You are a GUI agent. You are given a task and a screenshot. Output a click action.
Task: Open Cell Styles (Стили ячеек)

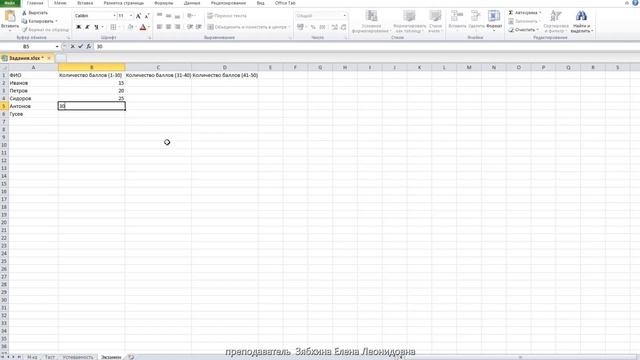click(x=435, y=22)
